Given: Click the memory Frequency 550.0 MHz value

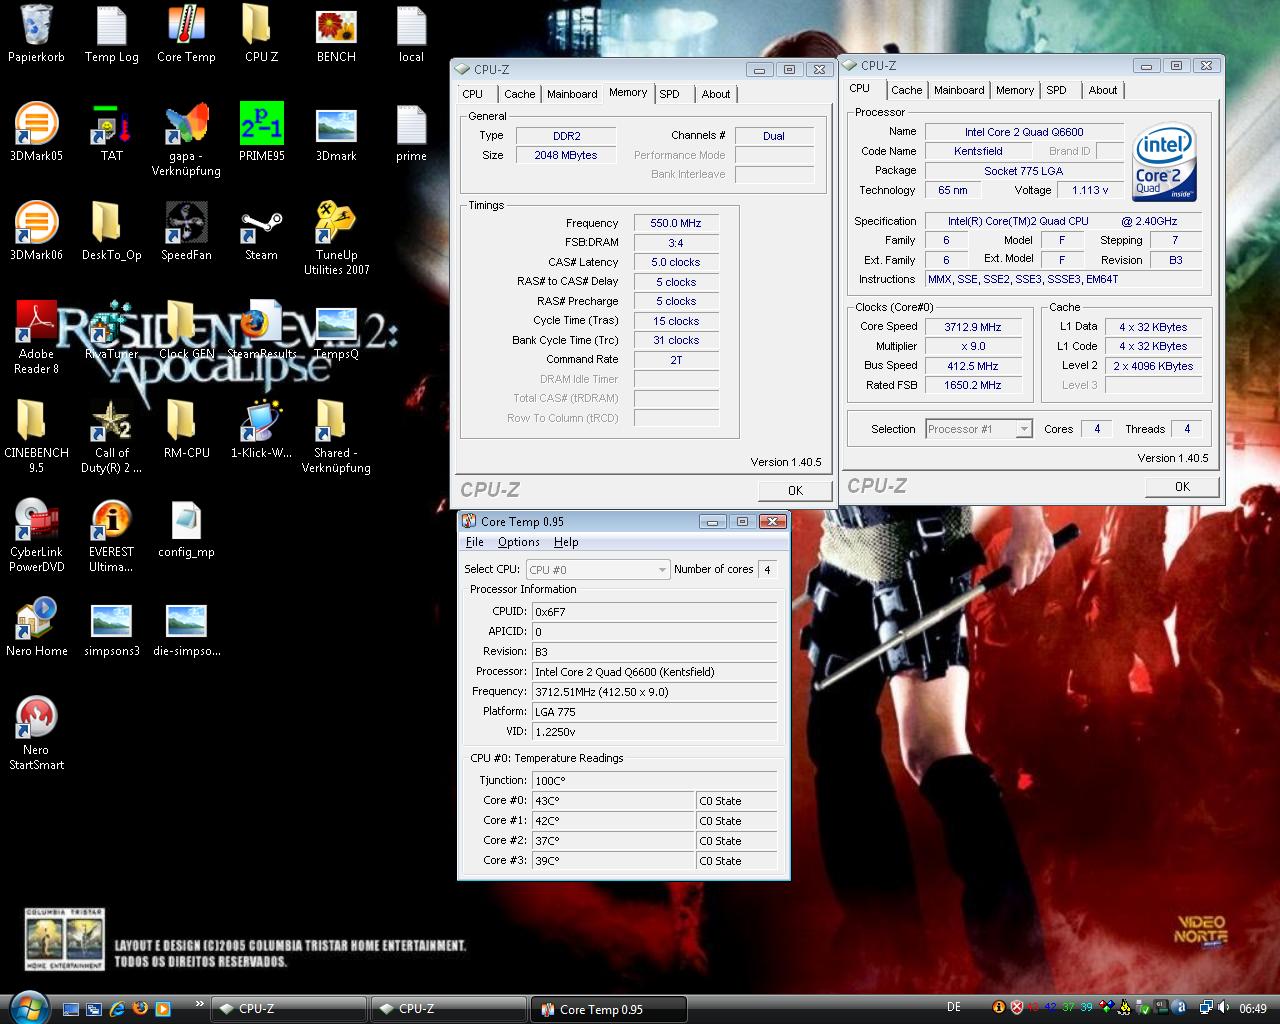Looking at the screenshot, I should pos(676,223).
